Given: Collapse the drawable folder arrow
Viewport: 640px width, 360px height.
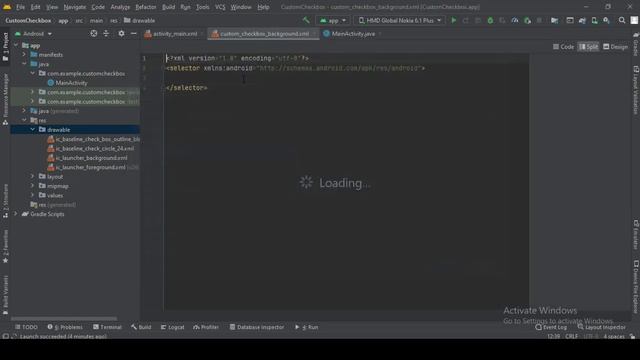Looking at the screenshot, I should [33, 129].
